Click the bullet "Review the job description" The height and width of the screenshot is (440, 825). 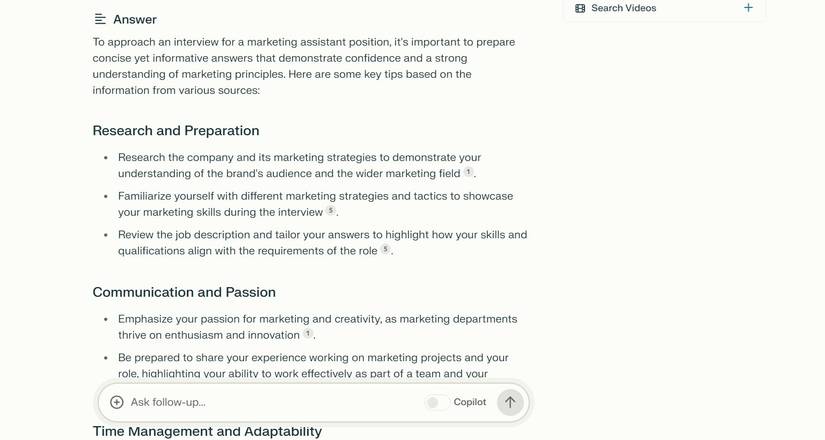(322, 243)
